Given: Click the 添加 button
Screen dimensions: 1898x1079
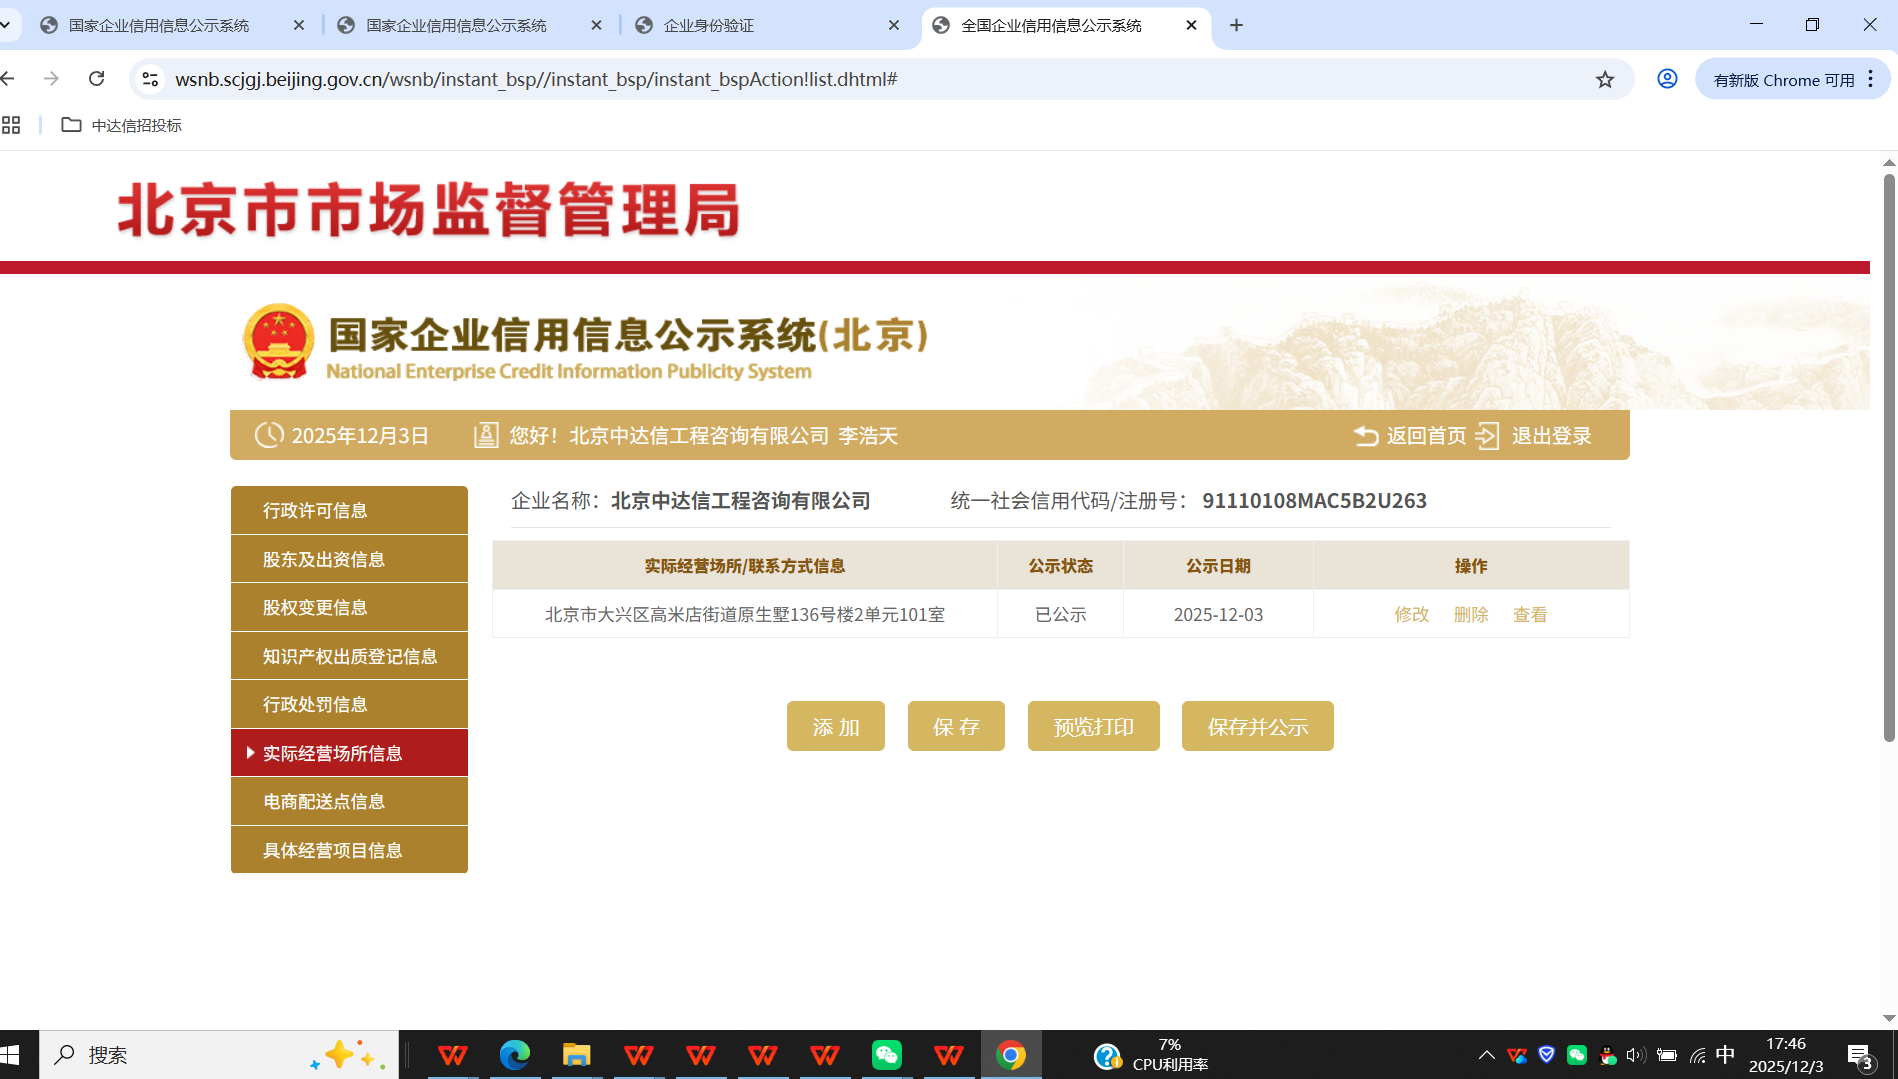Looking at the screenshot, I should pos(836,726).
